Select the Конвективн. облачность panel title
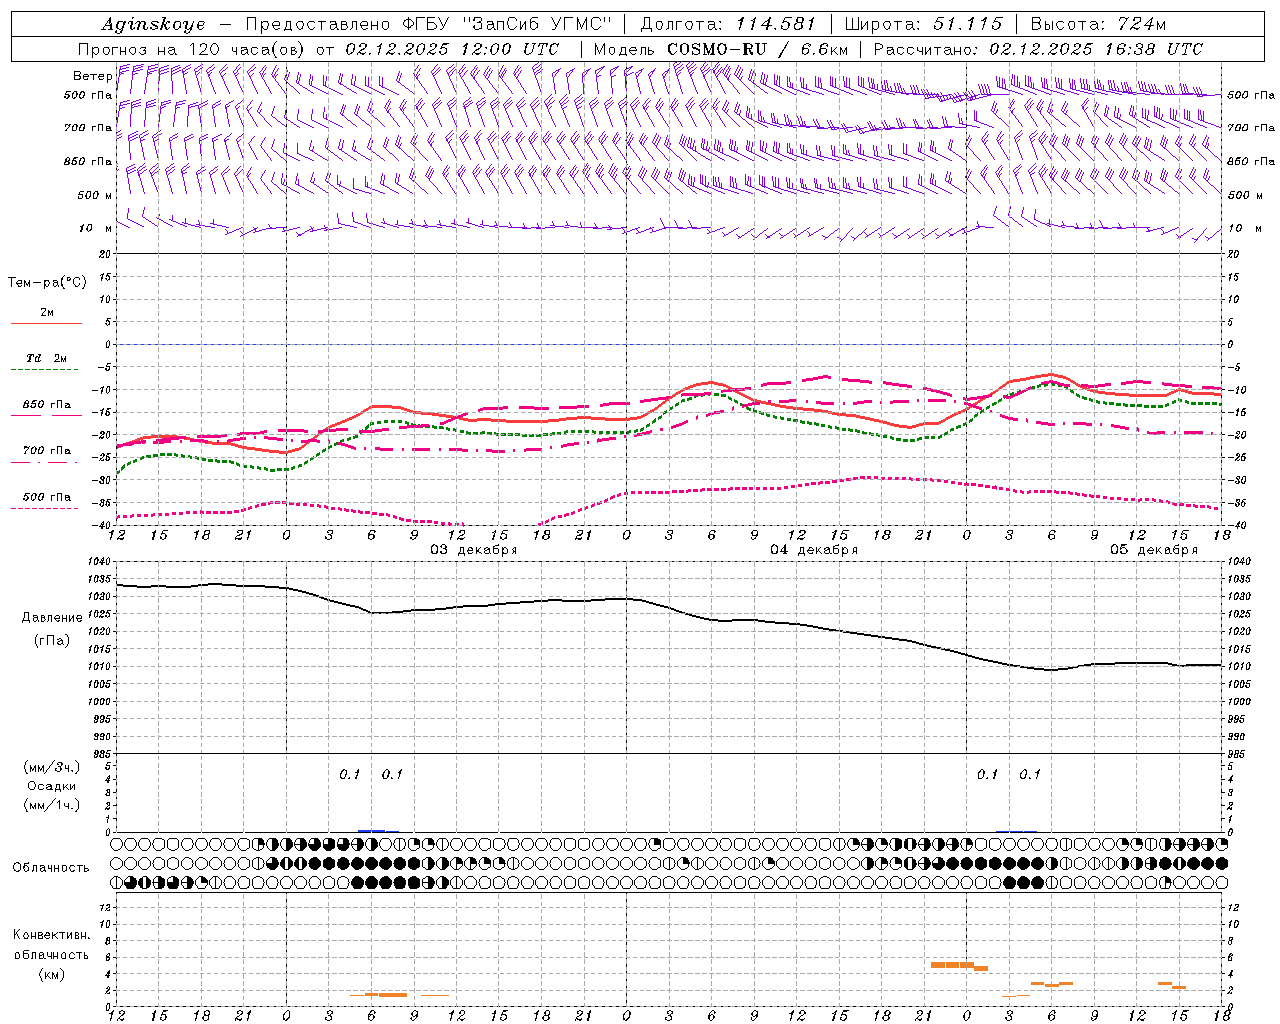This screenshot has height=1024, width=1280. tap(51, 945)
